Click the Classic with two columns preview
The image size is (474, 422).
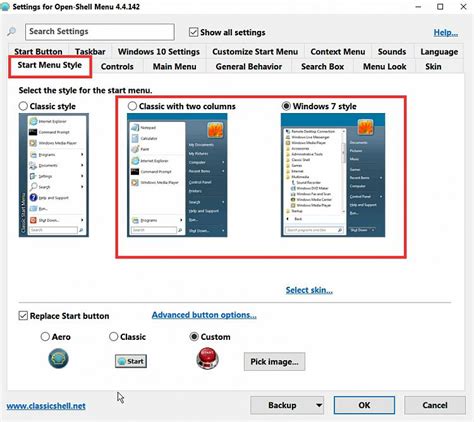[x=177, y=175]
